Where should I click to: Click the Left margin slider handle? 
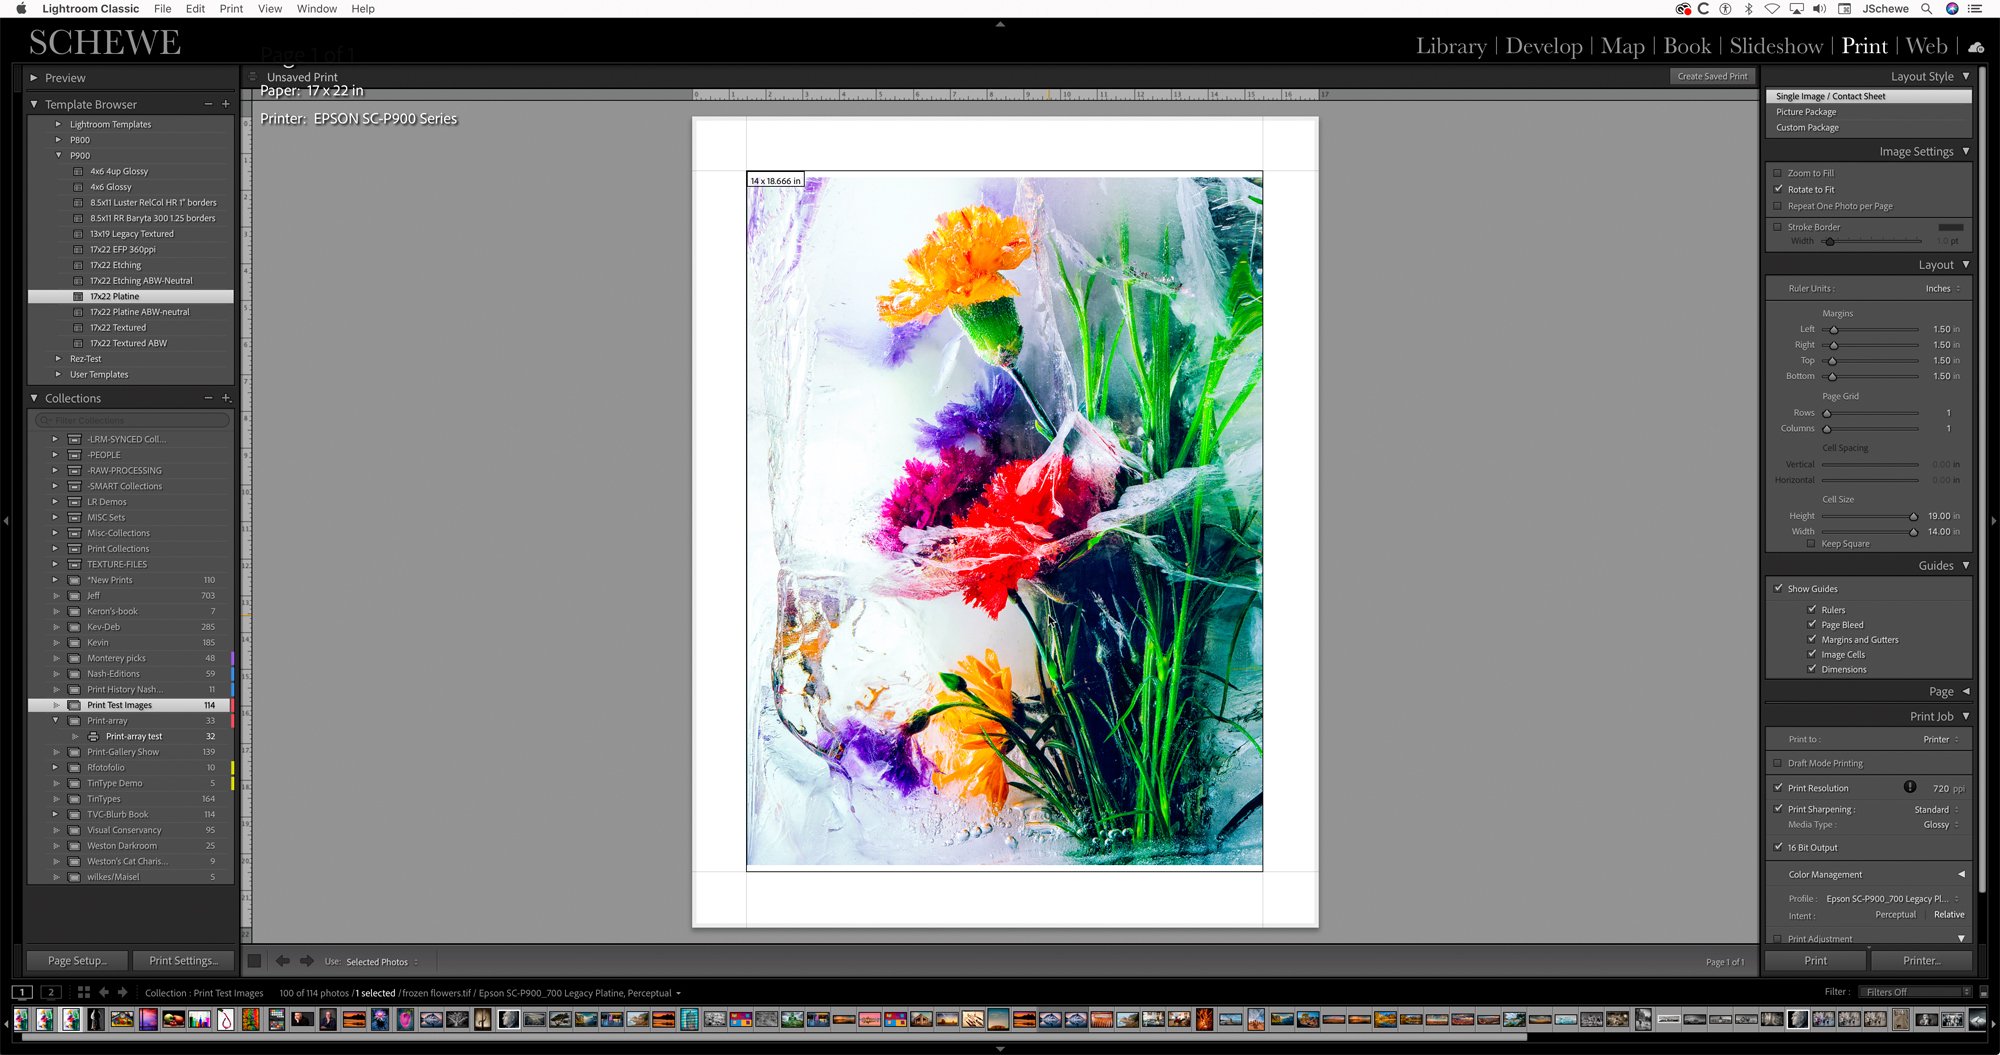pos(1833,329)
